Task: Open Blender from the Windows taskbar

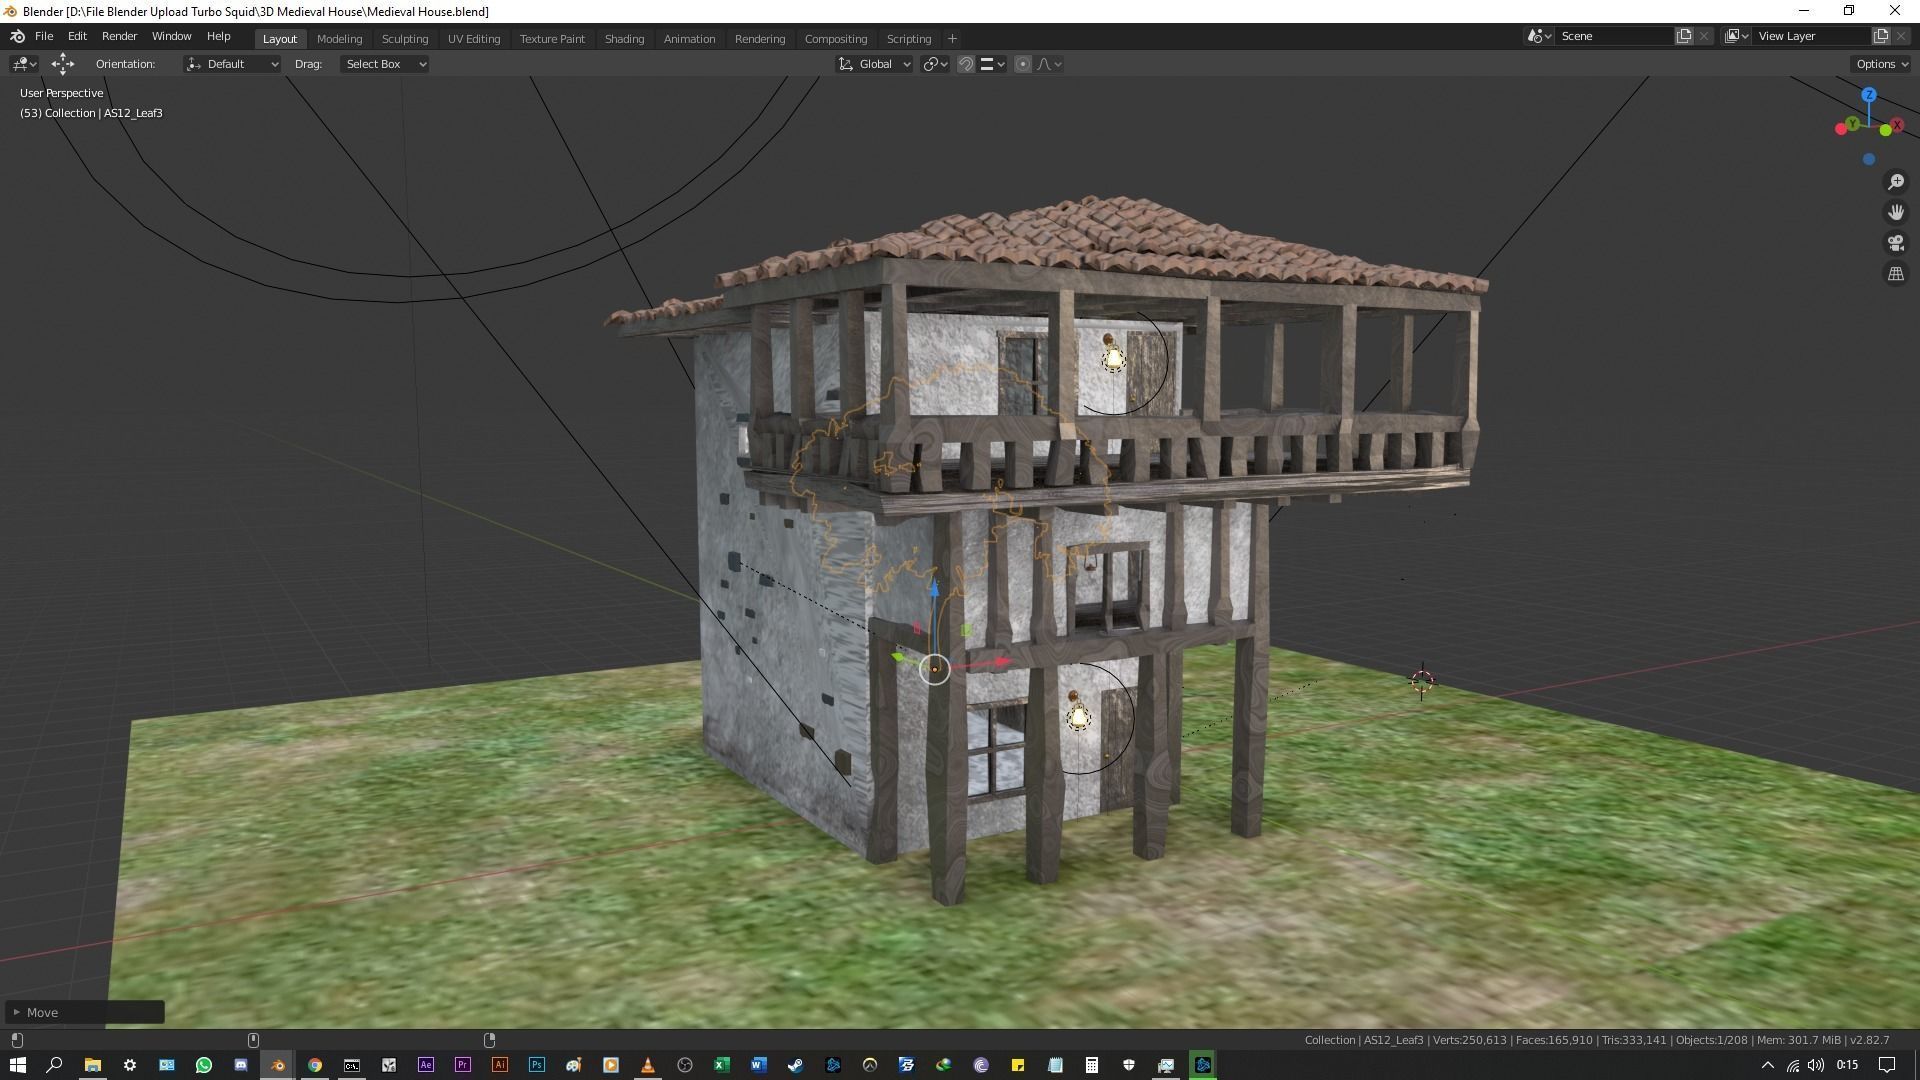Action: (278, 1065)
